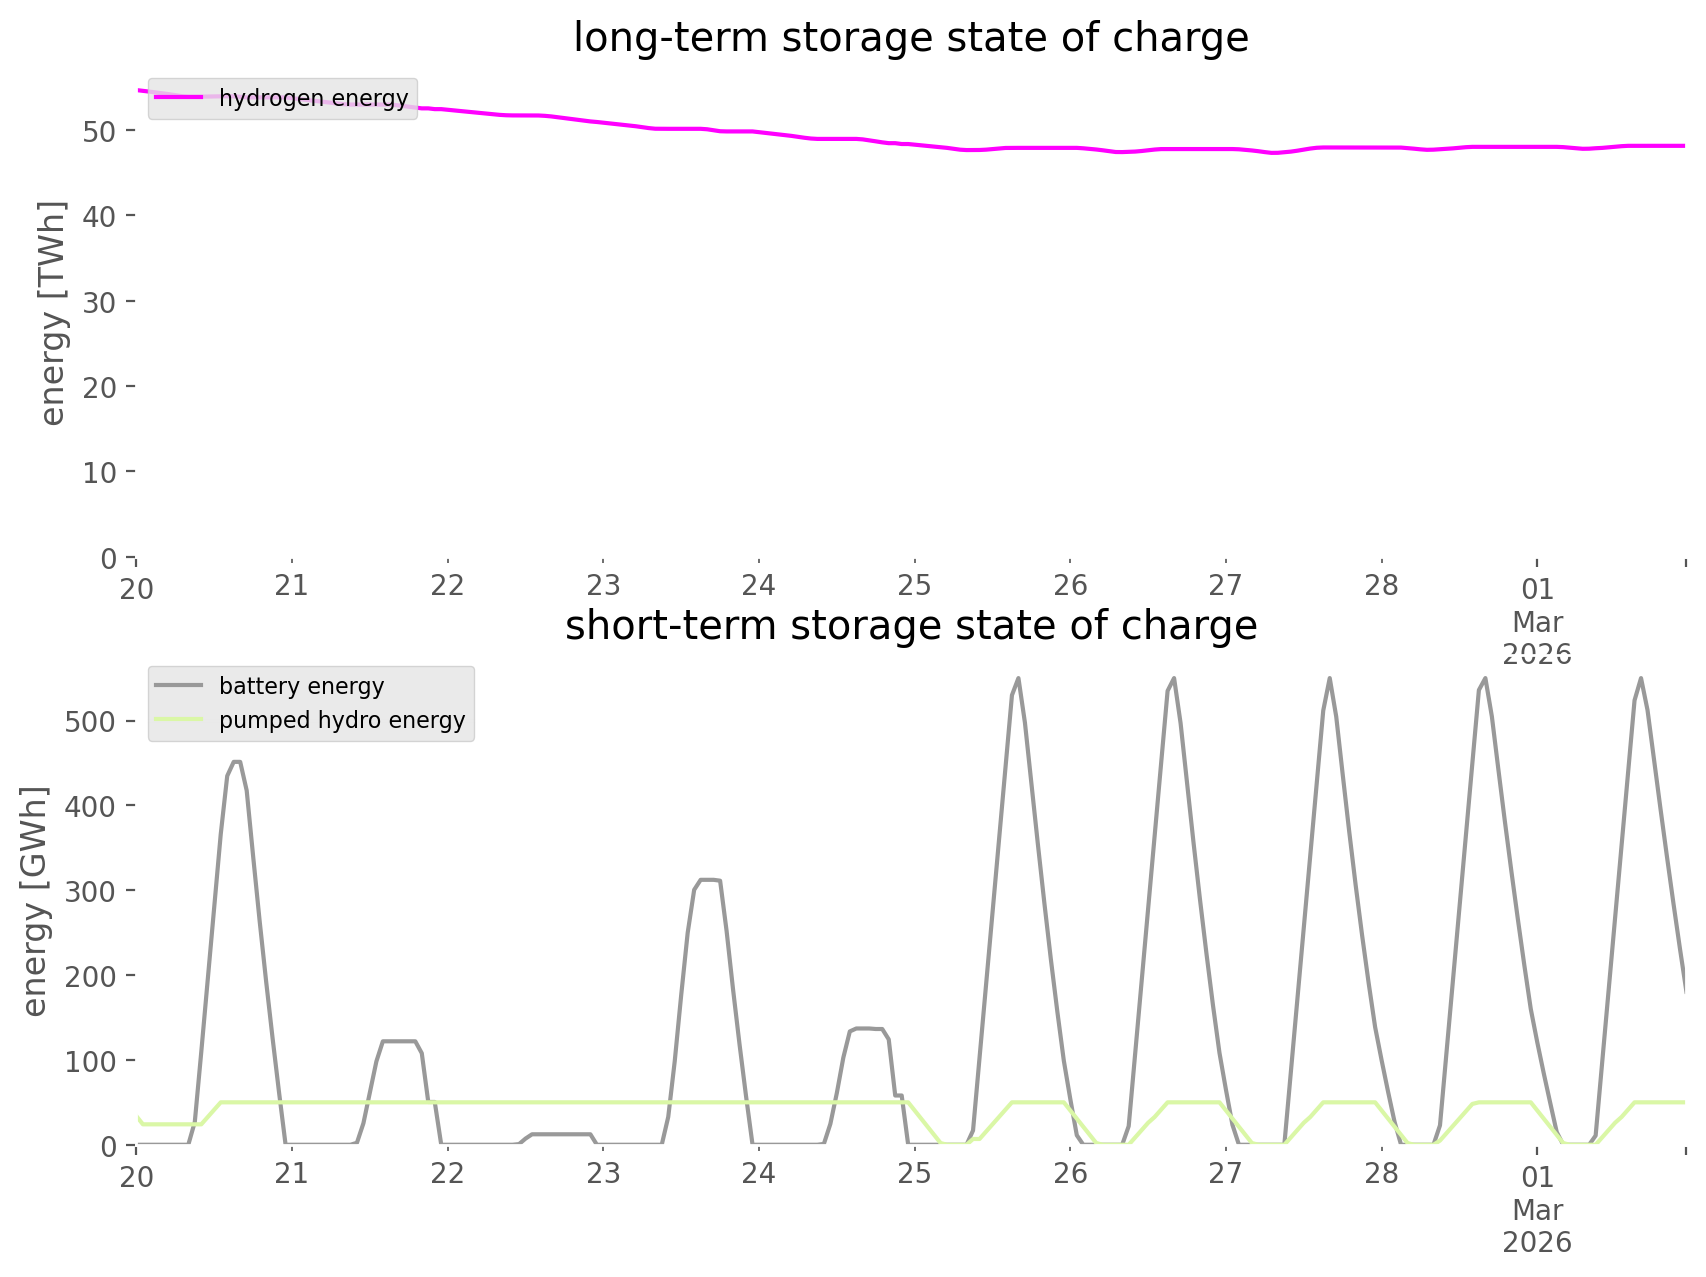Click the "energy [TWh]" y-axis label
The width and height of the screenshot is (1706, 1277).
point(52,313)
